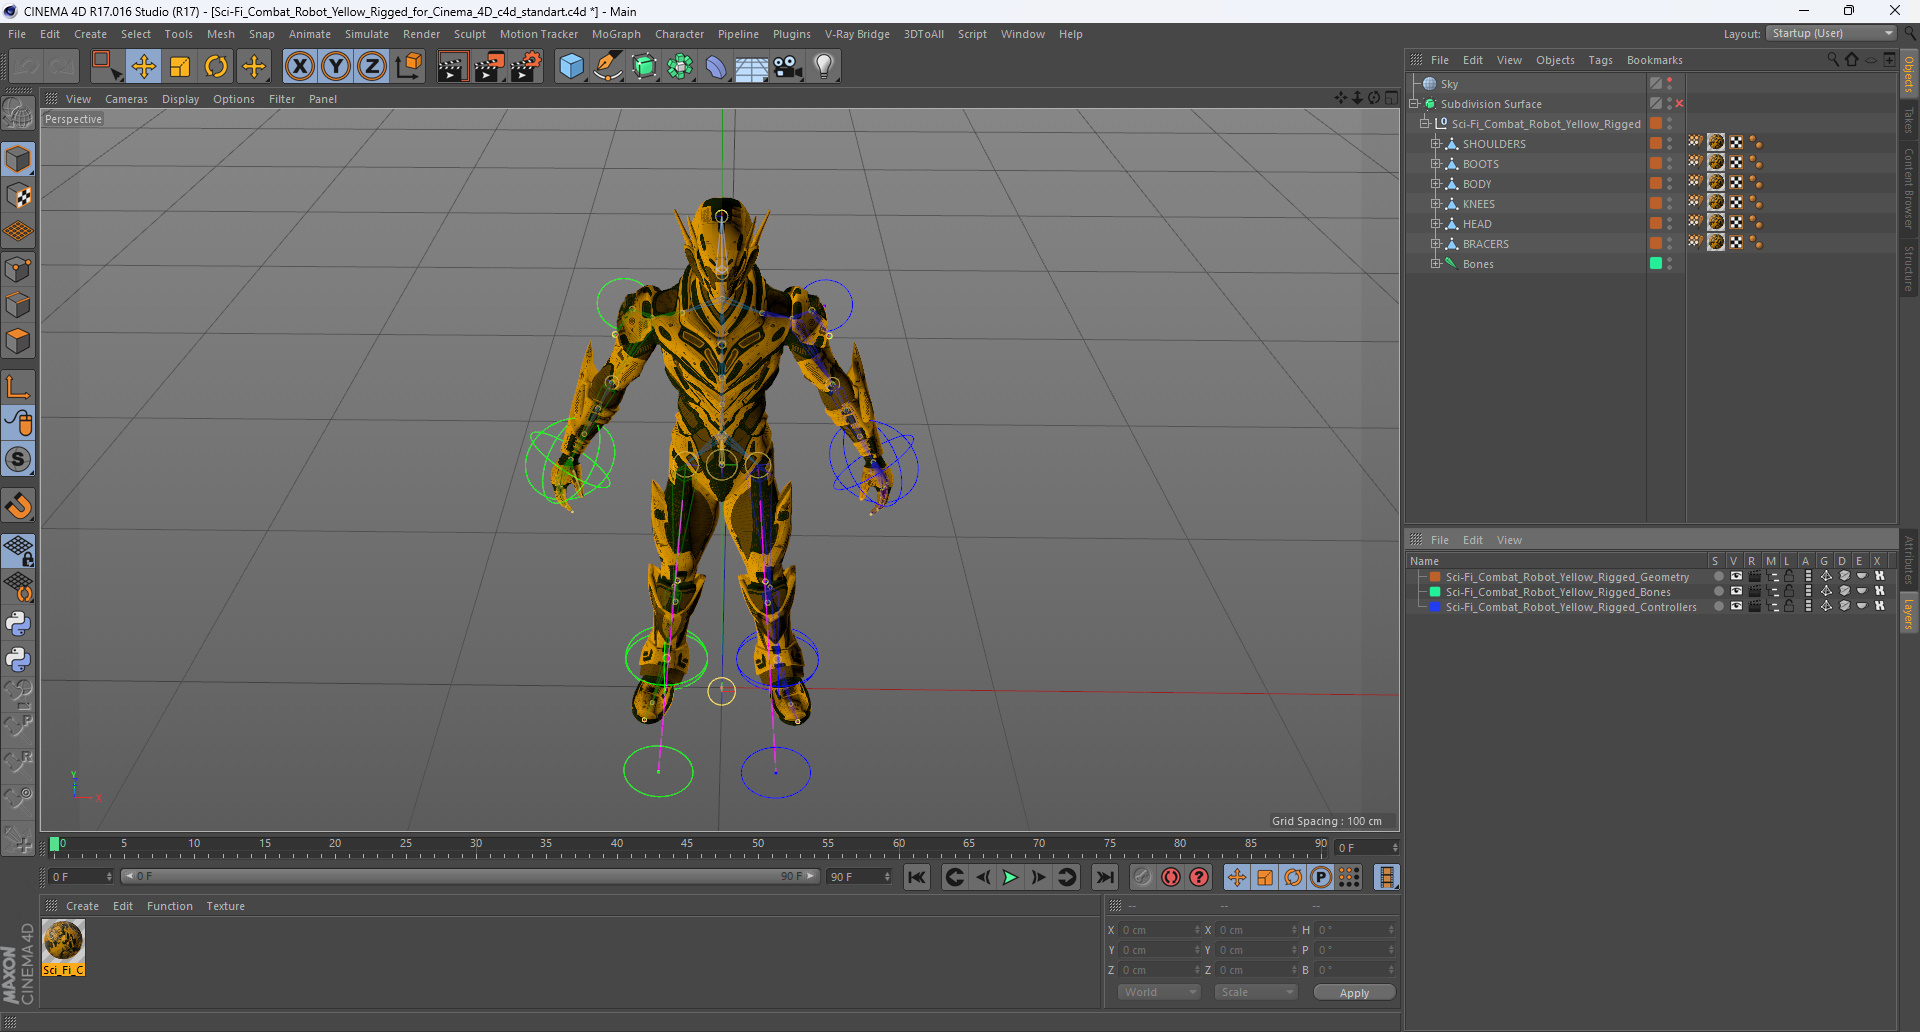Open material manager Texture menu
Viewport: 1920px width, 1032px height.
[x=225, y=906]
